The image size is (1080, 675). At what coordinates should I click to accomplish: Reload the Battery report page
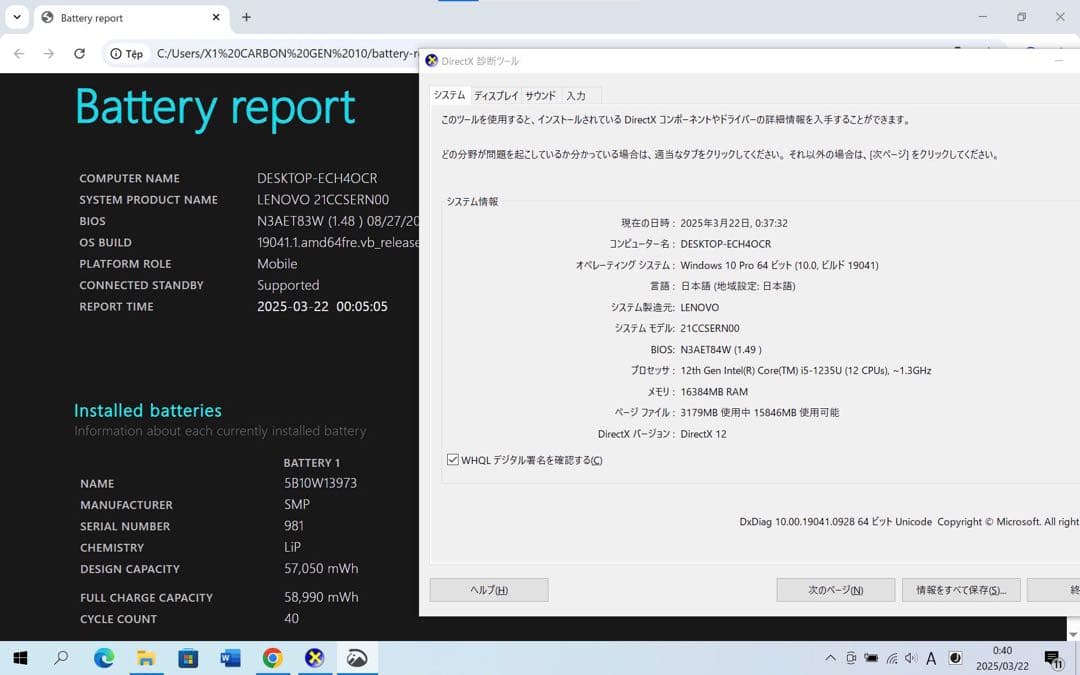pos(80,54)
